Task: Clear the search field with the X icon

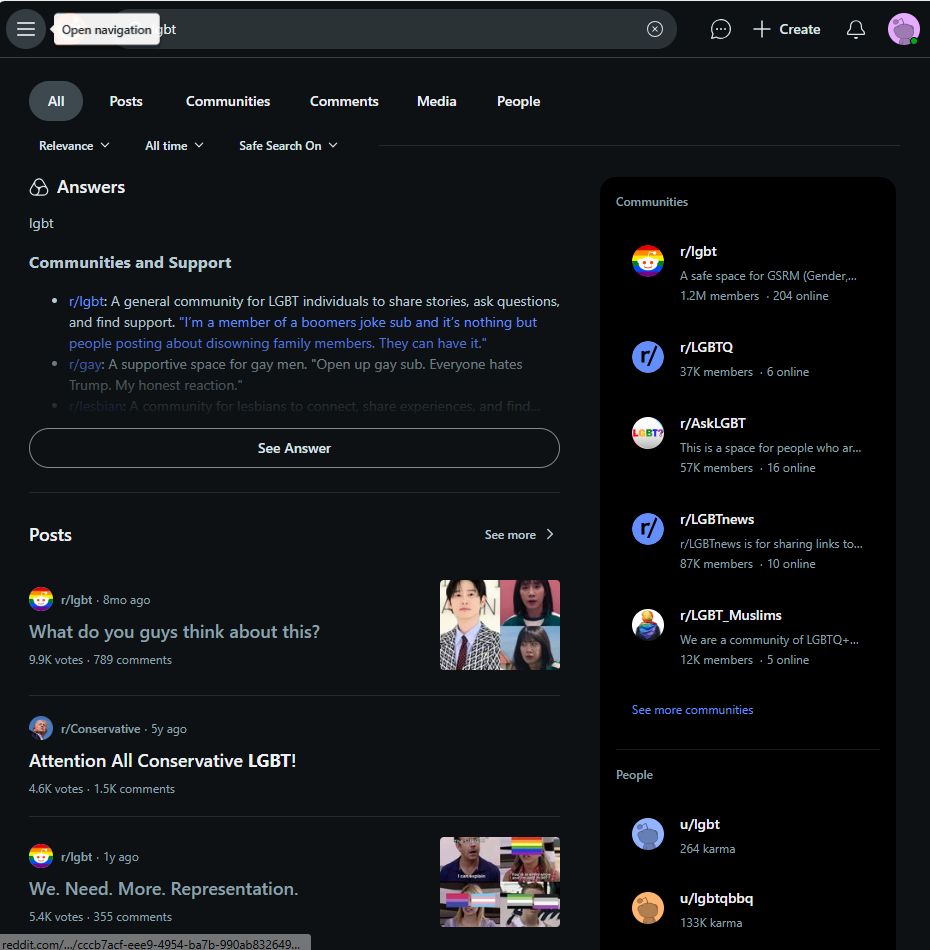Action: point(654,29)
